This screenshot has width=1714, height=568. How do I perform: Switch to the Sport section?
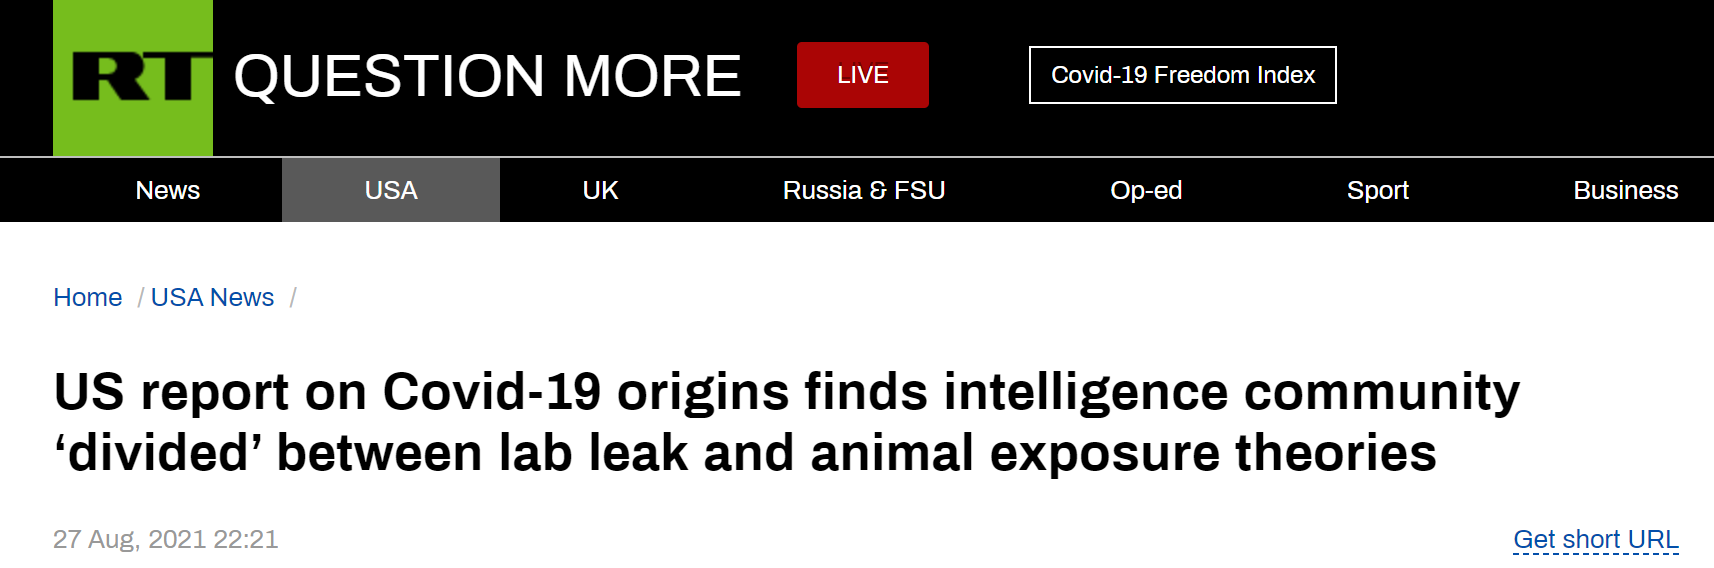(x=1377, y=190)
